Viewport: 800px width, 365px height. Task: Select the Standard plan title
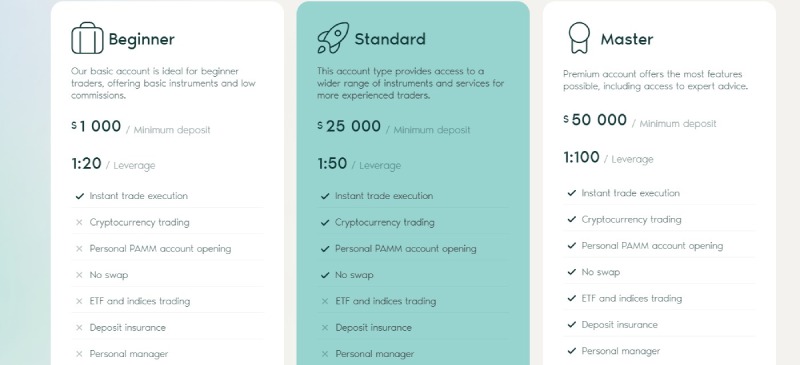click(x=390, y=39)
